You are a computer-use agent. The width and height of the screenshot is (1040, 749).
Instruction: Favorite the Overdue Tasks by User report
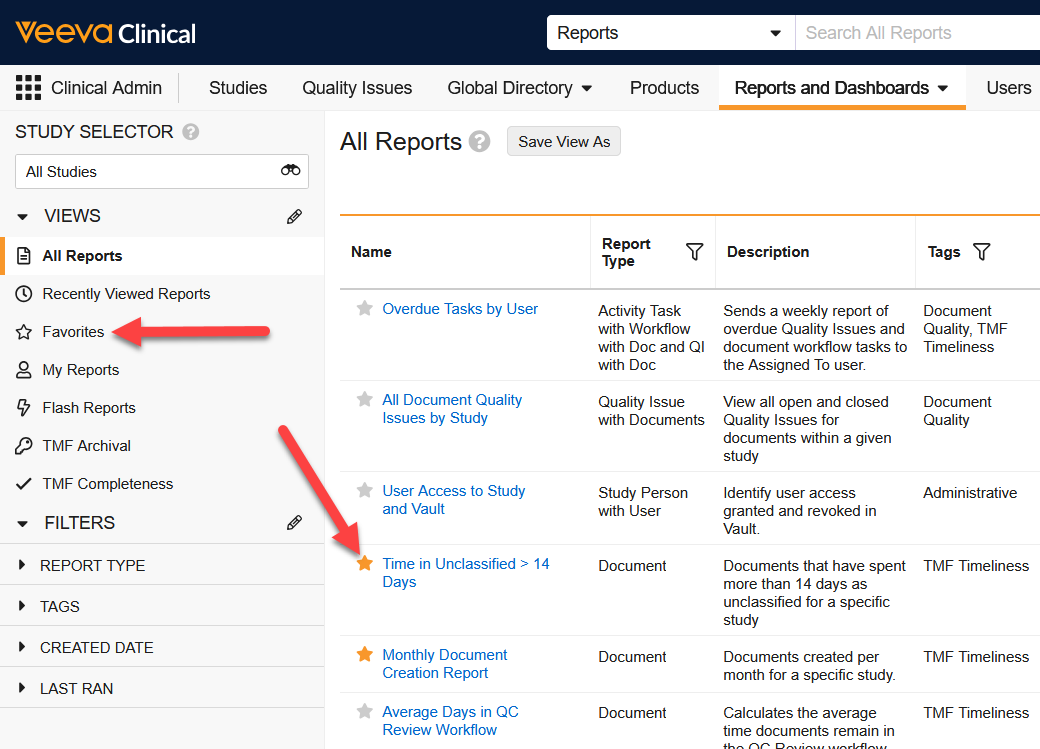pos(363,309)
